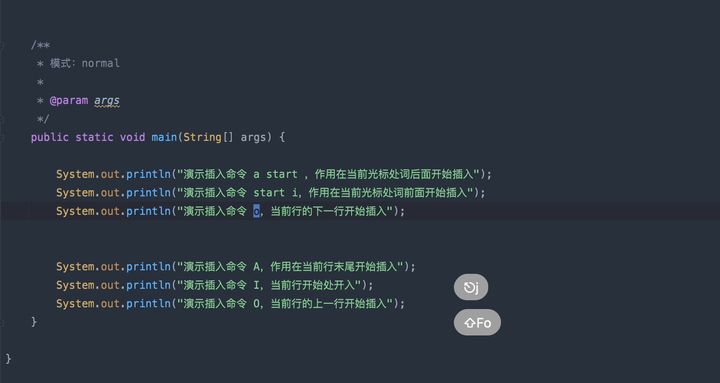The image size is (720, 383).
Task: Click the void keyword
Action: (132, 137)
